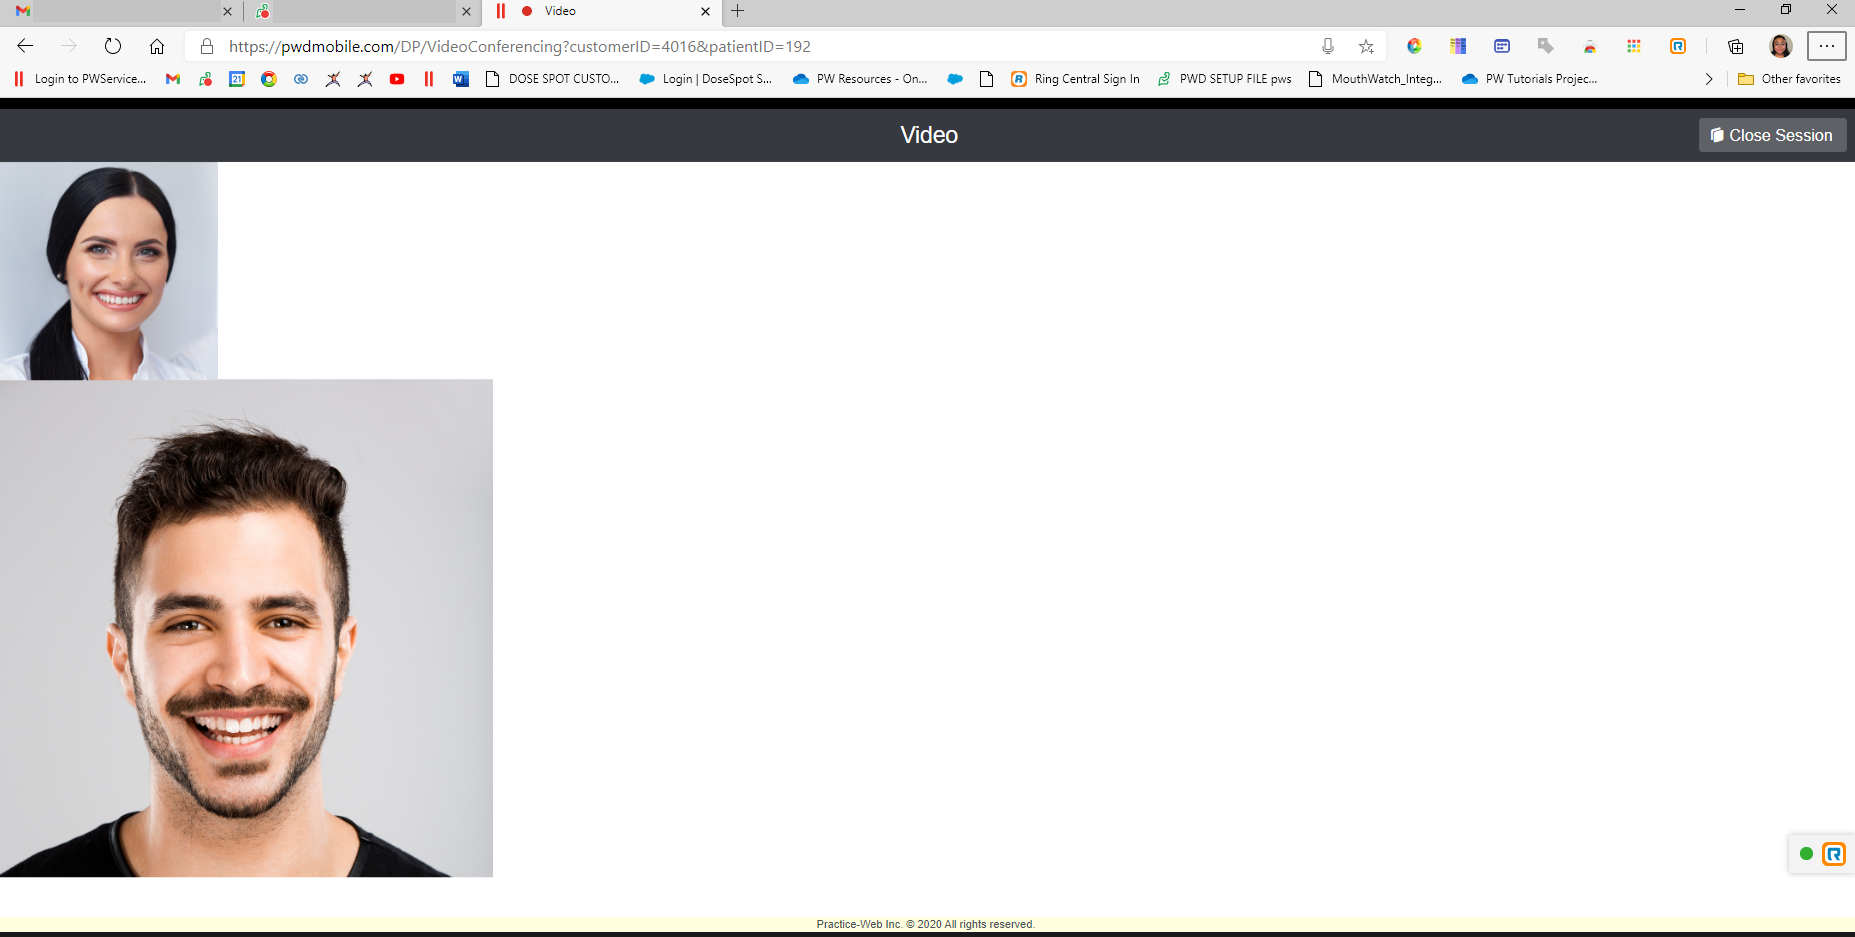Click the Practice-Web Inc. copyright footer
1855x937 pixels.
coord(925,924)
